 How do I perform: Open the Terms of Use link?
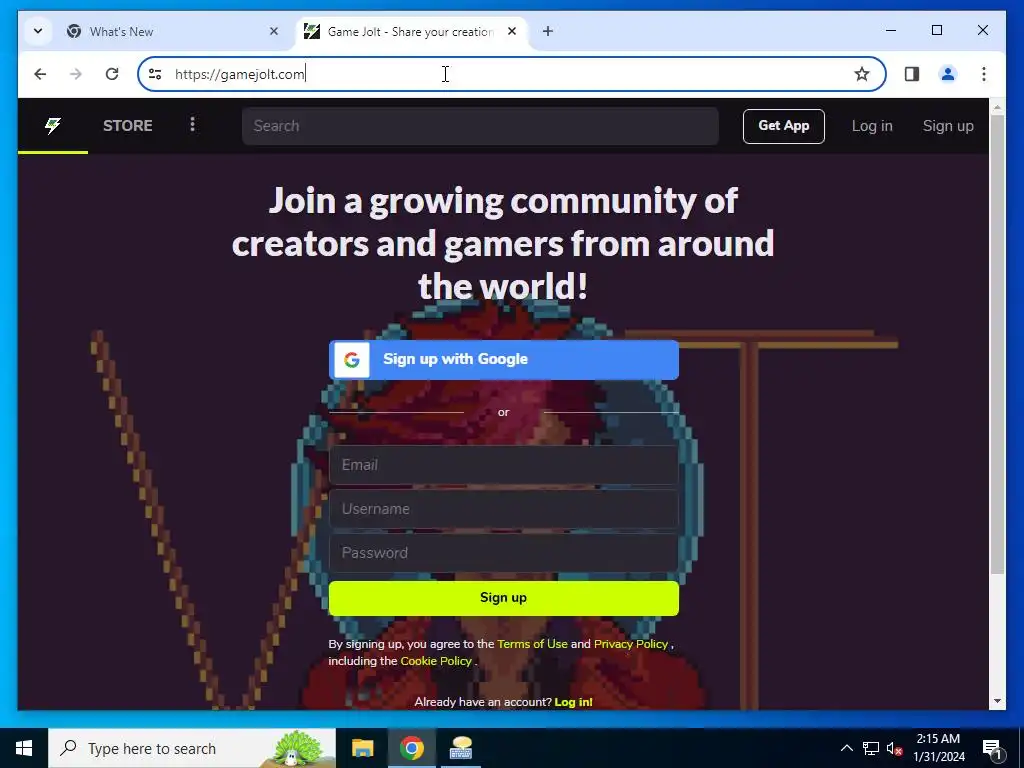pos(532,644)
